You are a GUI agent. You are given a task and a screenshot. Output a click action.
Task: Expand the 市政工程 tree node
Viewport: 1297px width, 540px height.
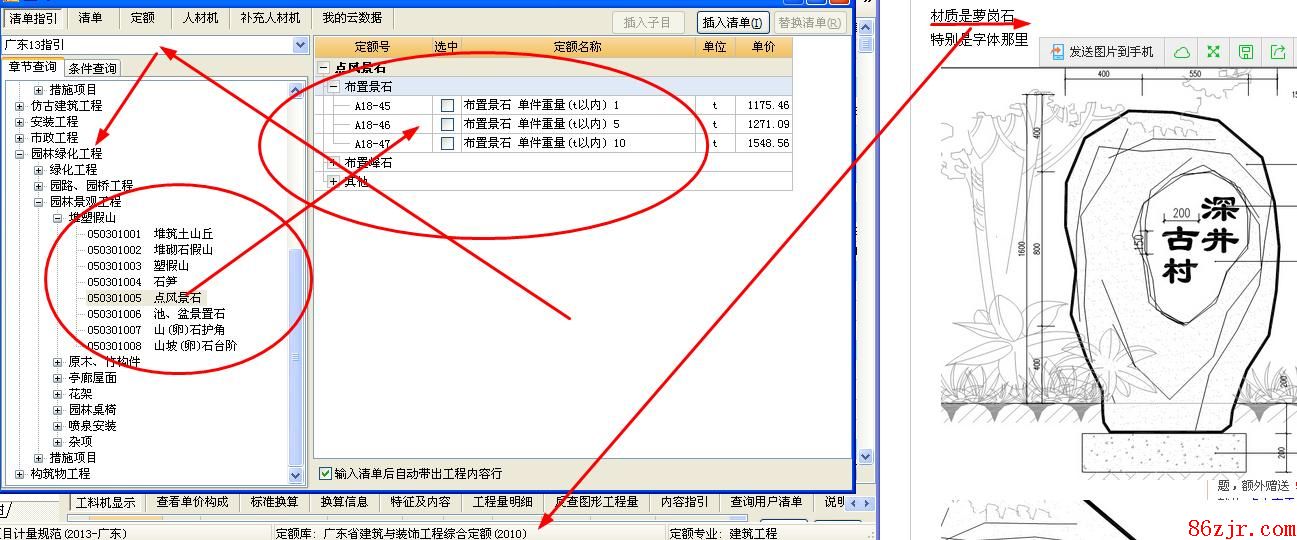coord(20,138)
